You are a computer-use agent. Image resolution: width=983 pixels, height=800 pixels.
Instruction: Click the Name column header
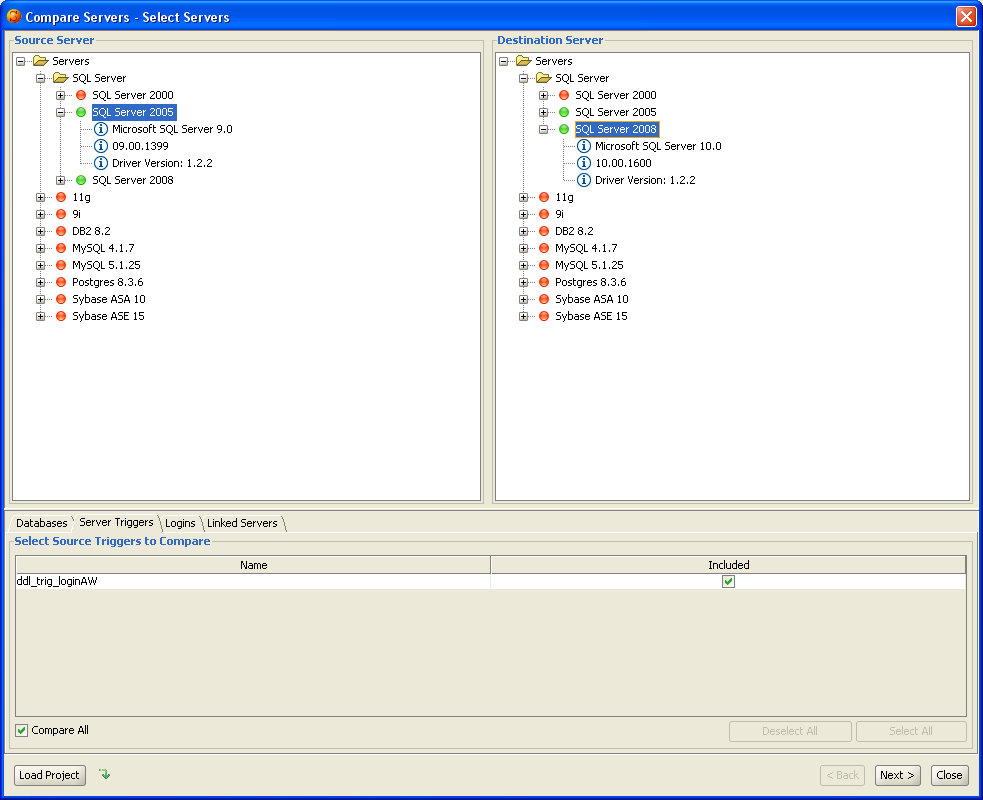(253, 565)
